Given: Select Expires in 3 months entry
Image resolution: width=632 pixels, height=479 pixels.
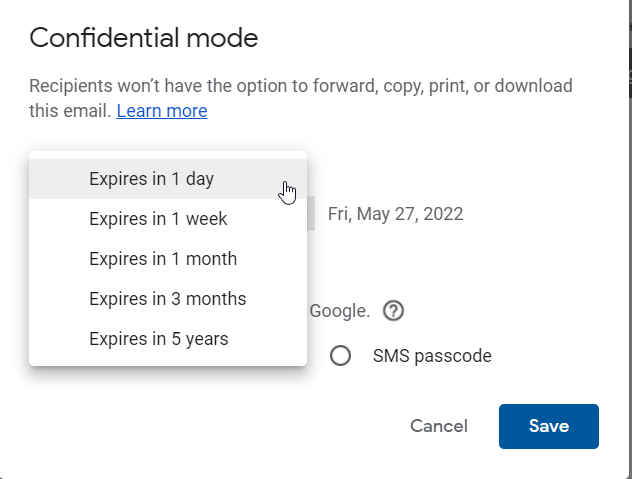Looking at the screenshot, I should (x=168, y=299).
